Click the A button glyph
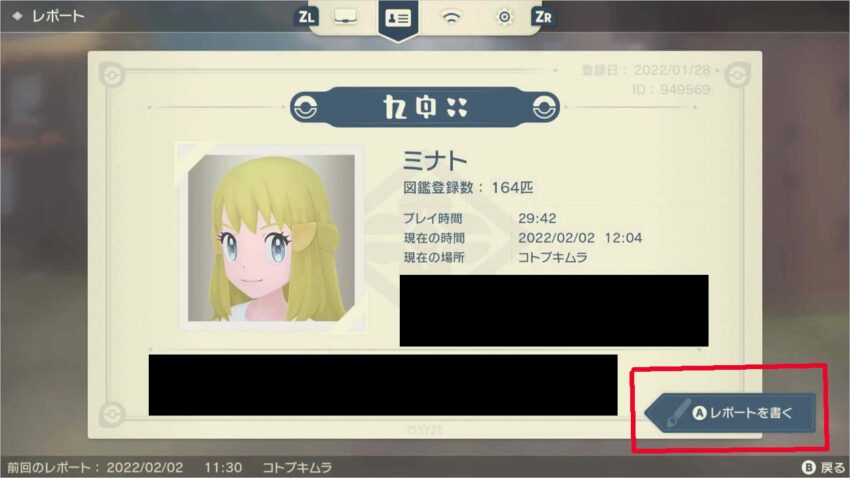Image resolution: width=850 pixels, height=478 pixels. click(700, 413)
